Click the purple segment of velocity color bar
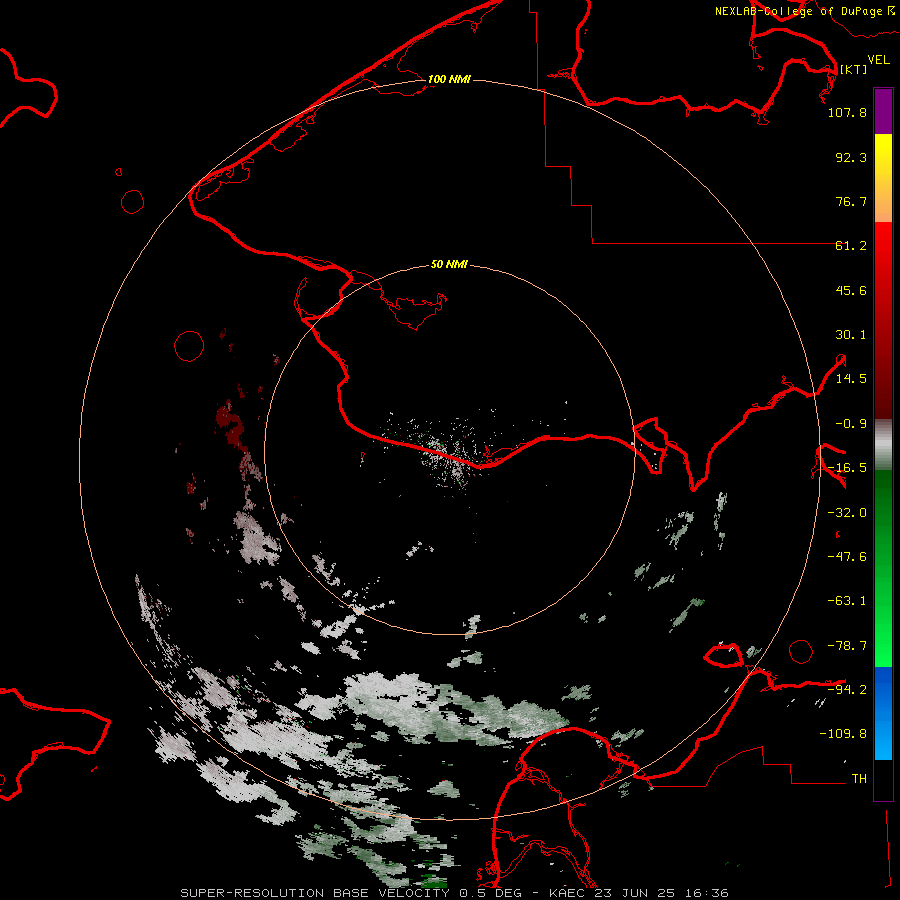The image size is (900, 900). coord(883,111)
